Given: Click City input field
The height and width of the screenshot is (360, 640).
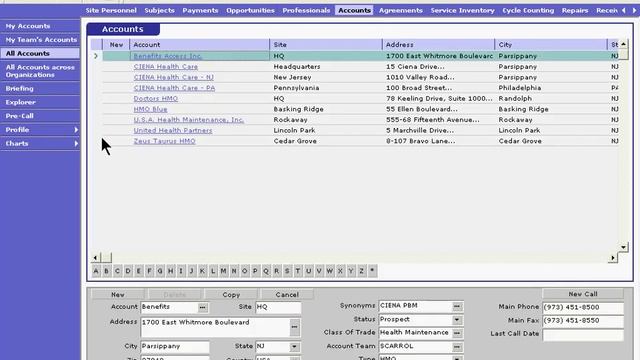Looking at the screenshot, I should coord(175,347).
